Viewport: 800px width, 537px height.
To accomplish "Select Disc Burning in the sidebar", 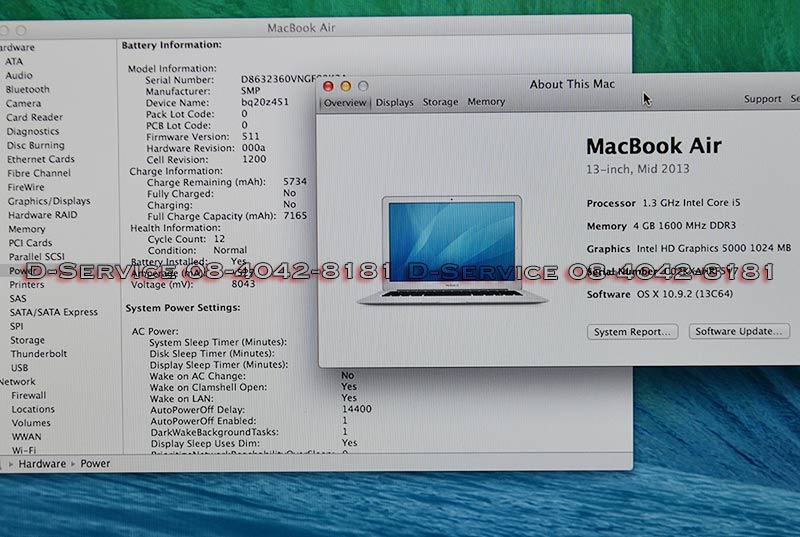I will pos(36,145).
